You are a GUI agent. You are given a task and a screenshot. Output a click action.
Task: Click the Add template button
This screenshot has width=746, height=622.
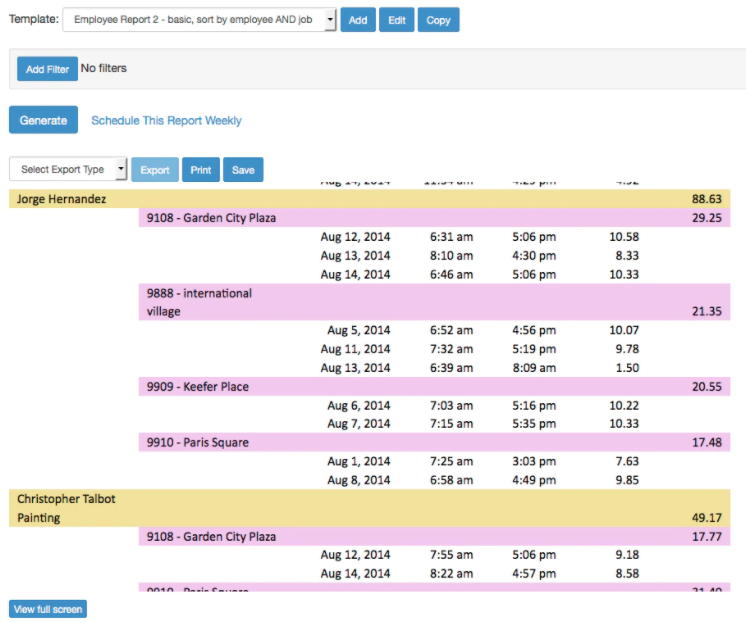[357, 20]
